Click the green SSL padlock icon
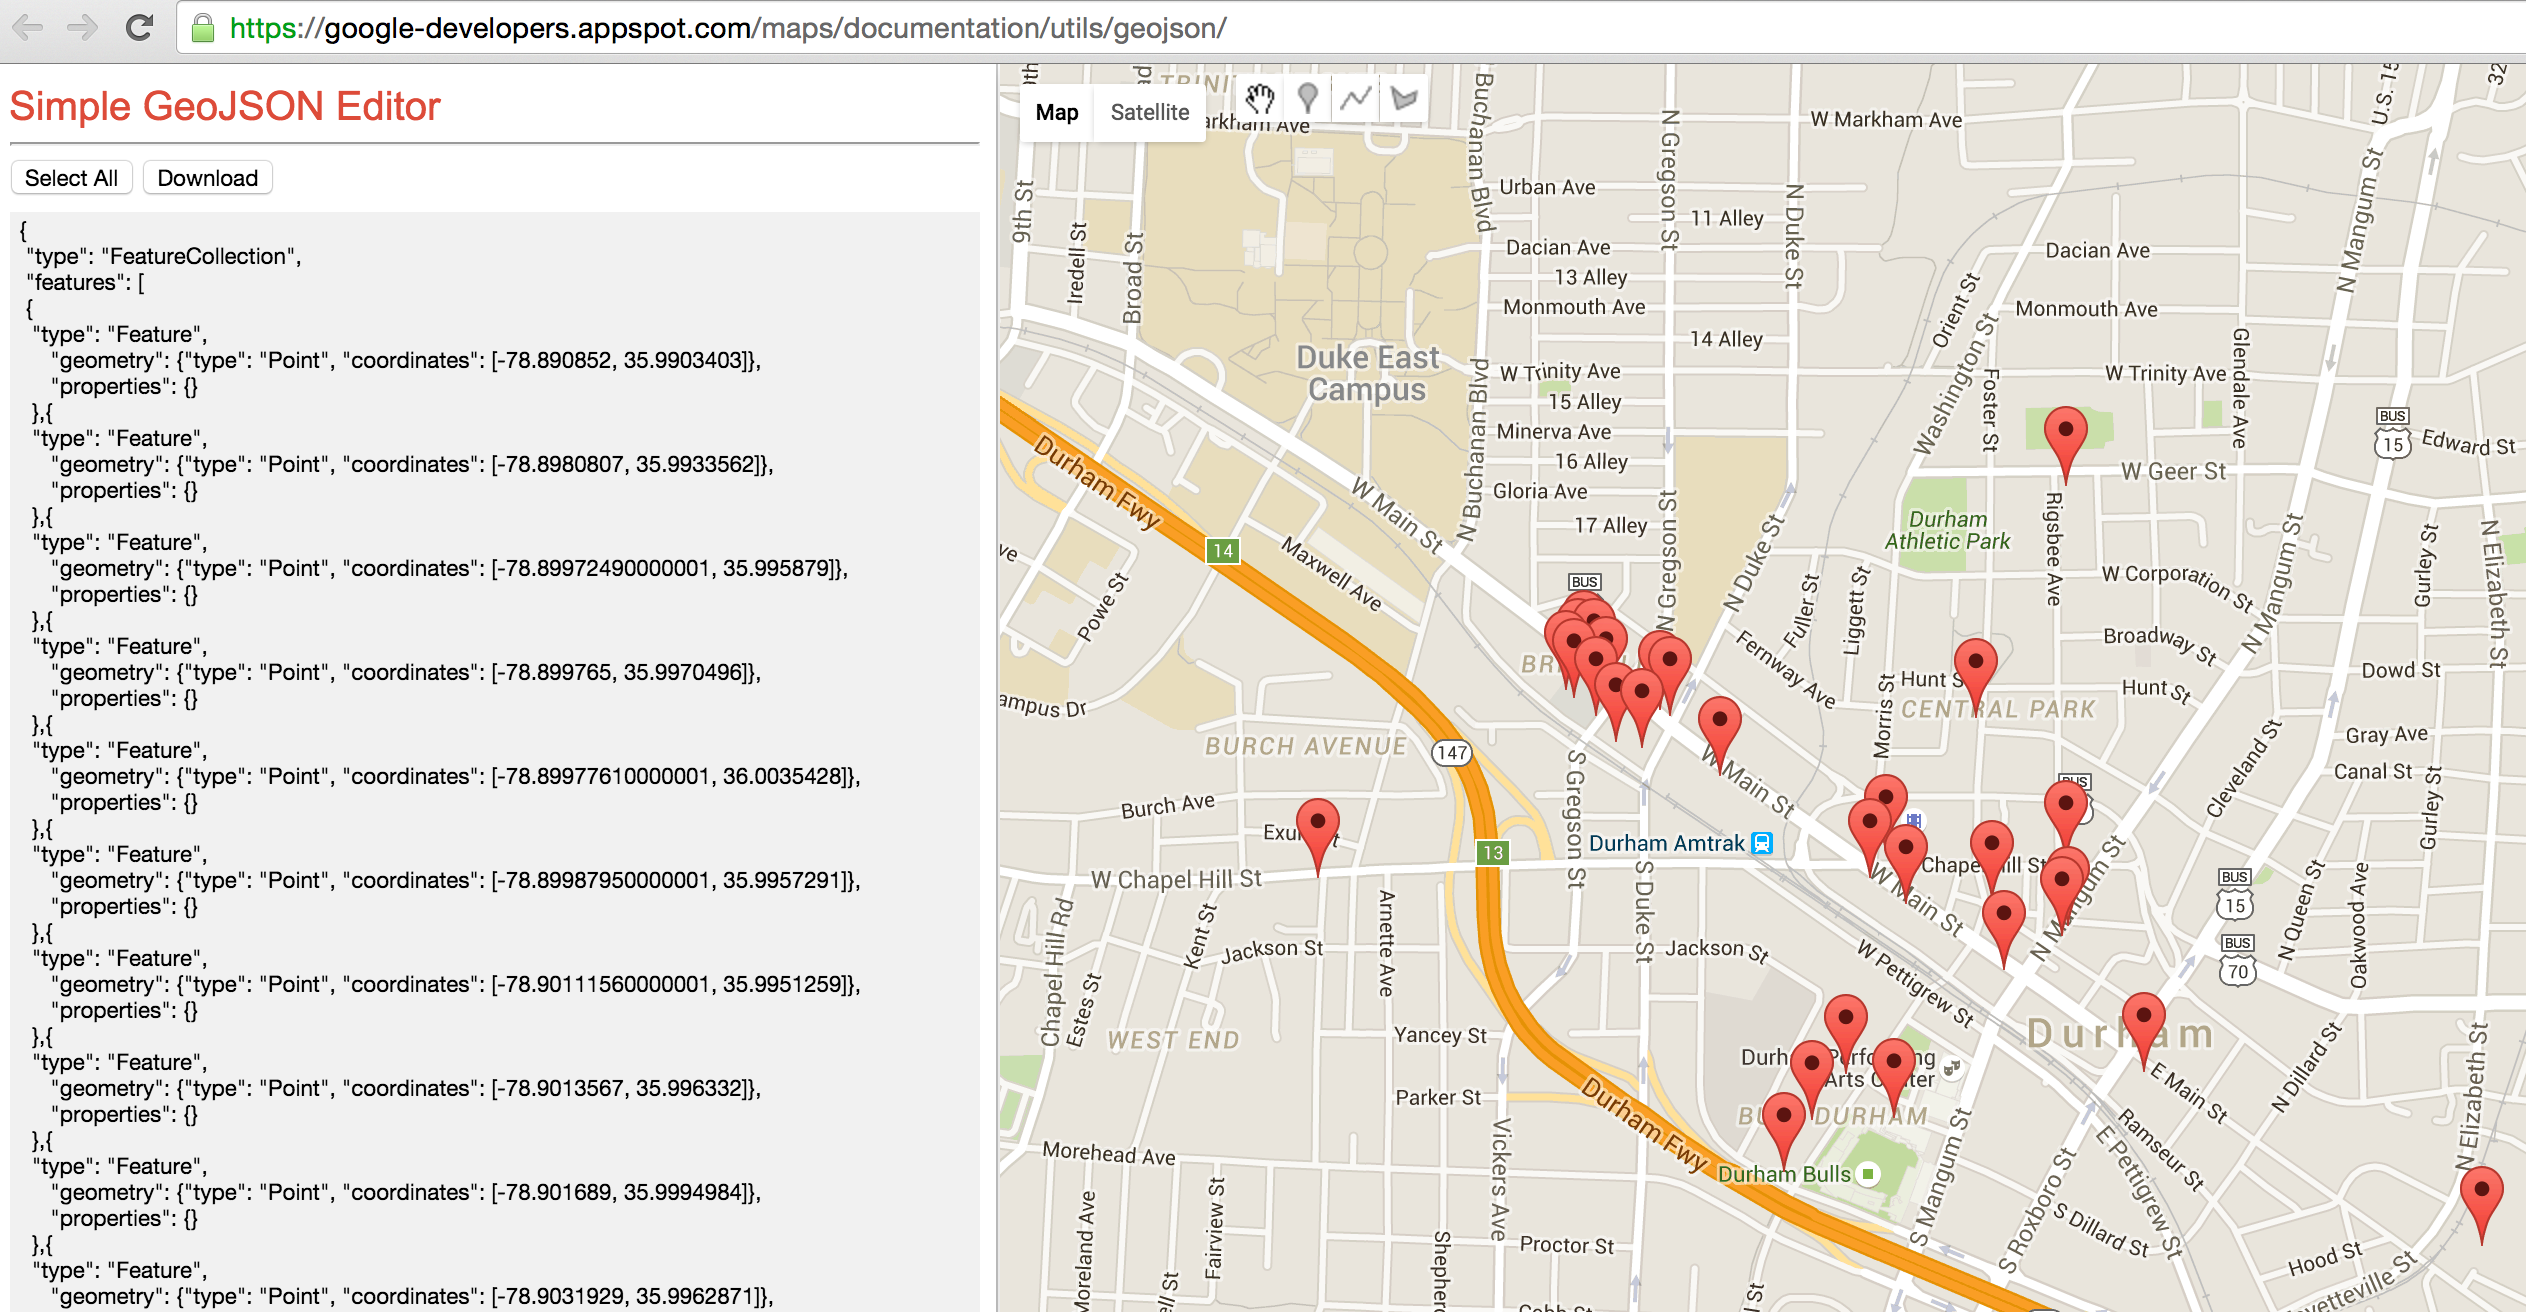 click(x=203, y=28)
